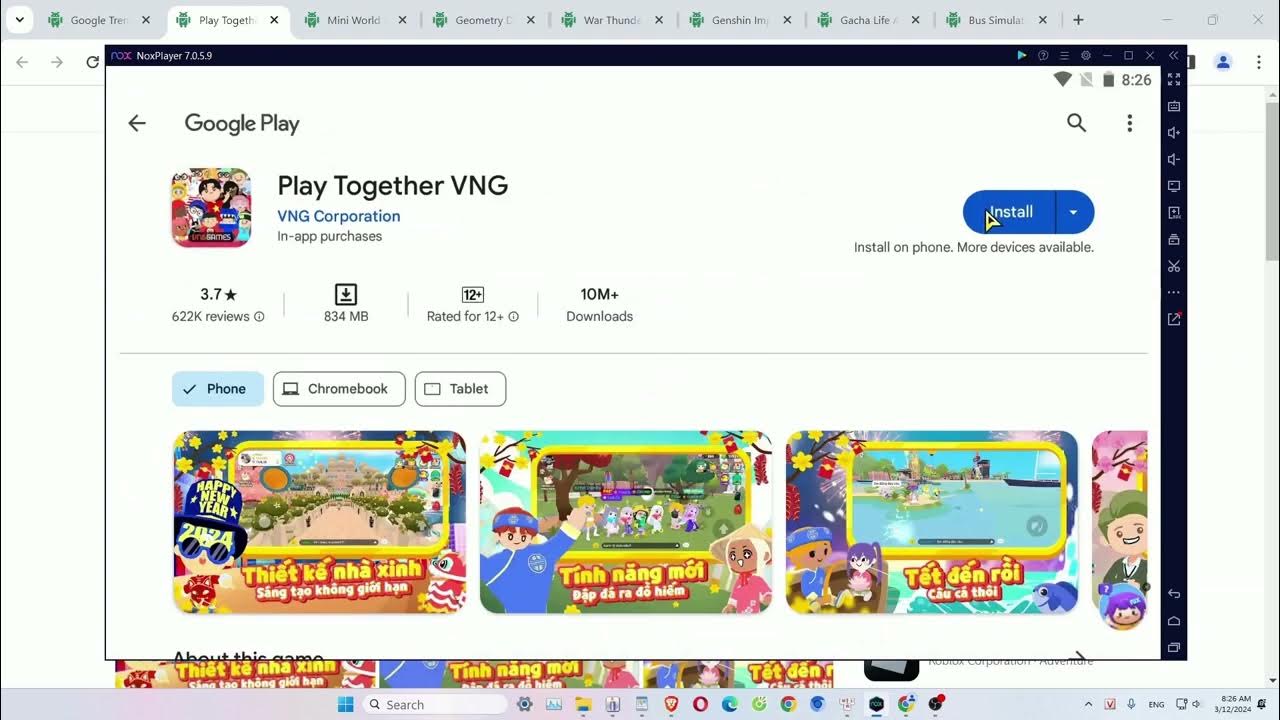
Task: Click the 3.7 star rating text
Action: click(218, 294)
